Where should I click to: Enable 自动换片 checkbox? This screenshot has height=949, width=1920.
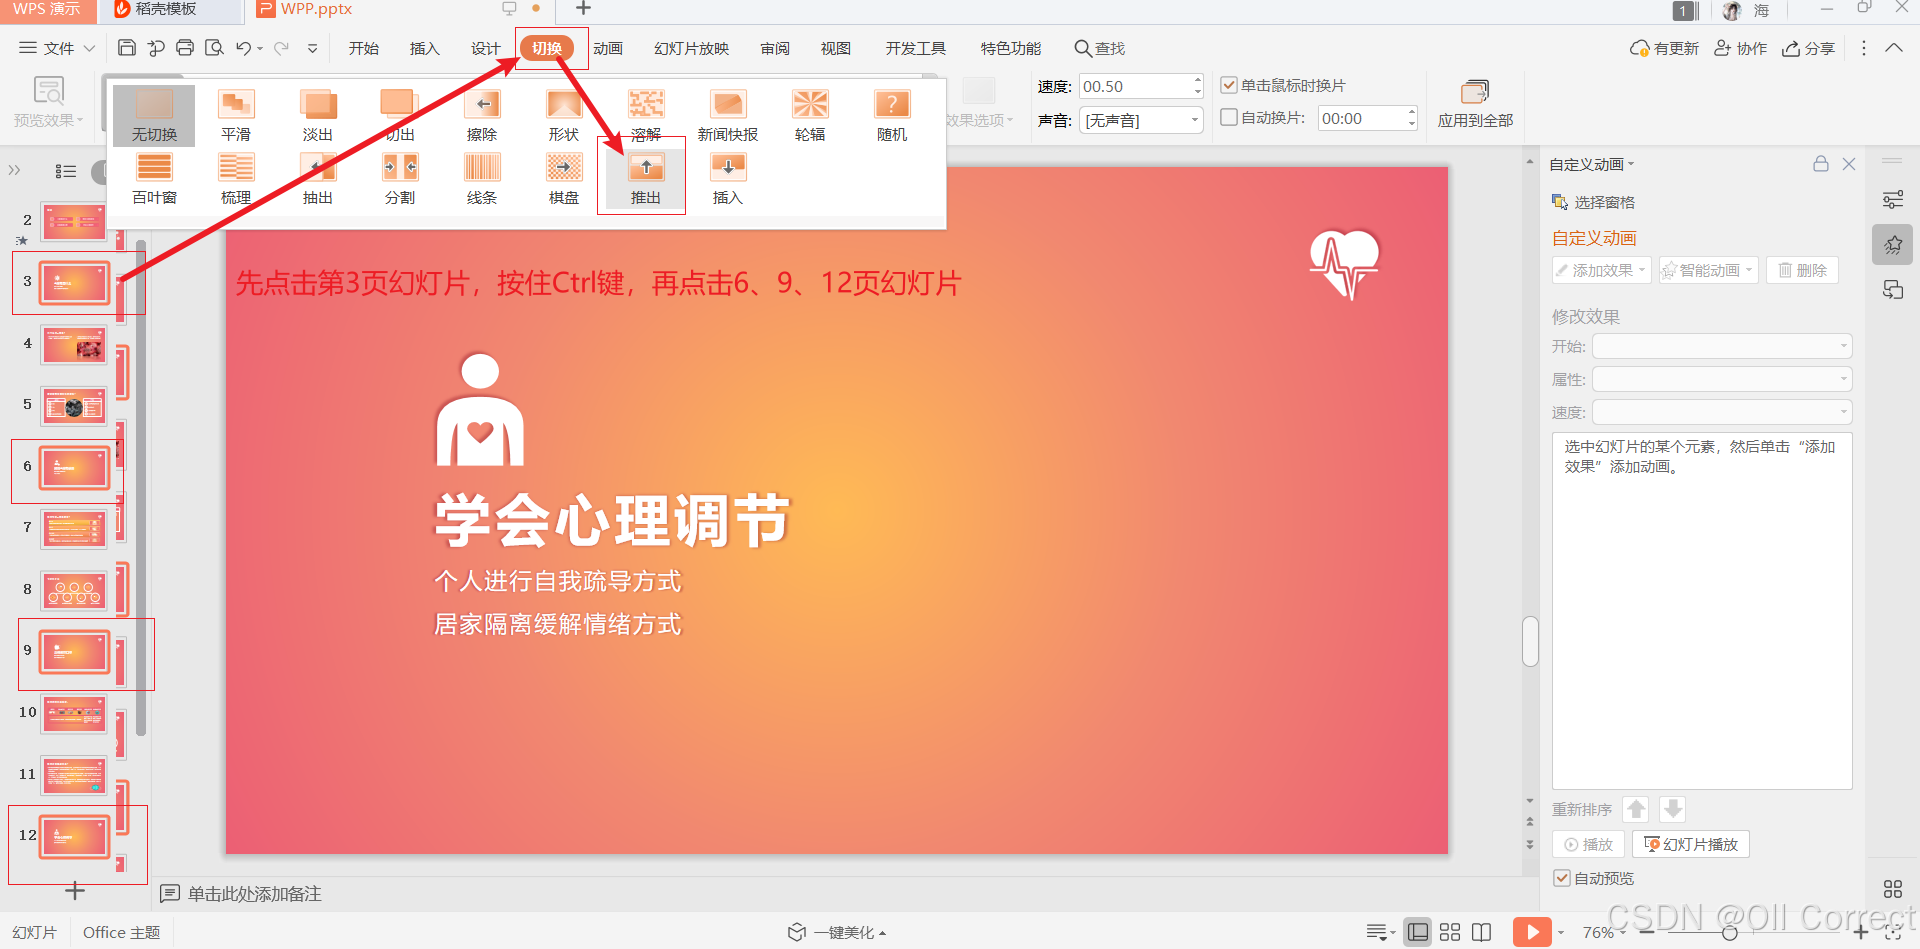(x=1229, y=117)
